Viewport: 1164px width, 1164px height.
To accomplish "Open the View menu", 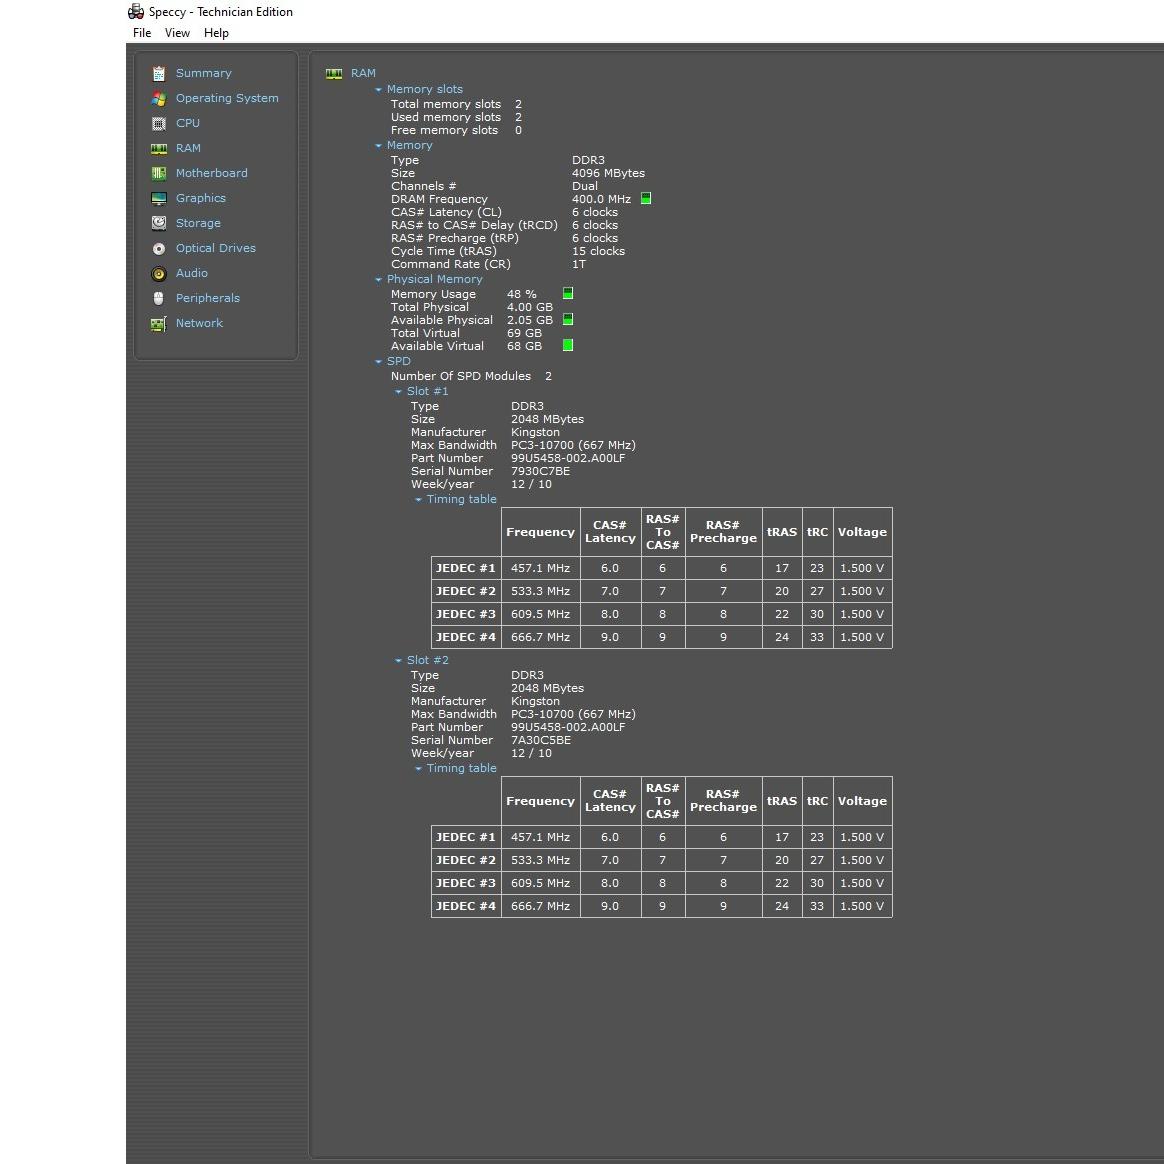I will [x=177, y=33].
